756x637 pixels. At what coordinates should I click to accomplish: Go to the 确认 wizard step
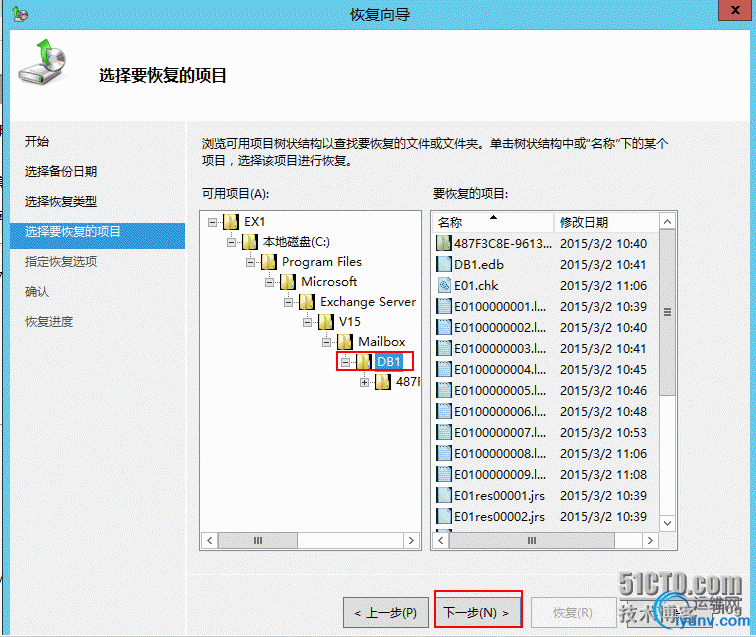[37, 291]
